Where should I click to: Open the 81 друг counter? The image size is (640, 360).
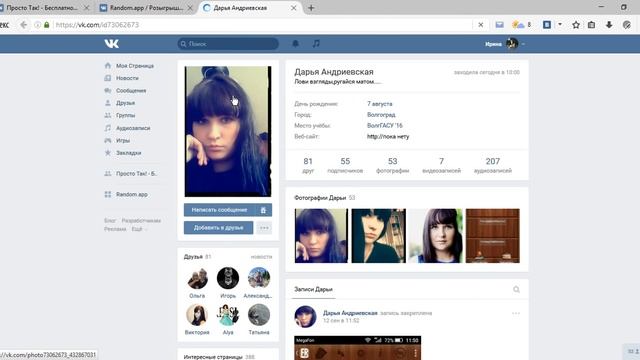click(308, 165)
